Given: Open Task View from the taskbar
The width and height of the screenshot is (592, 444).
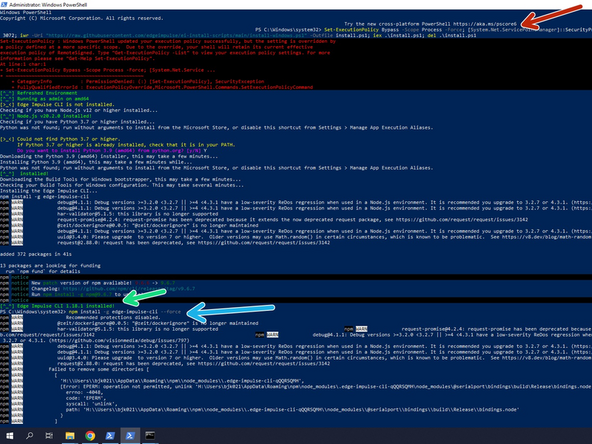Looking at the screenshot, I should tap(49, 436).
